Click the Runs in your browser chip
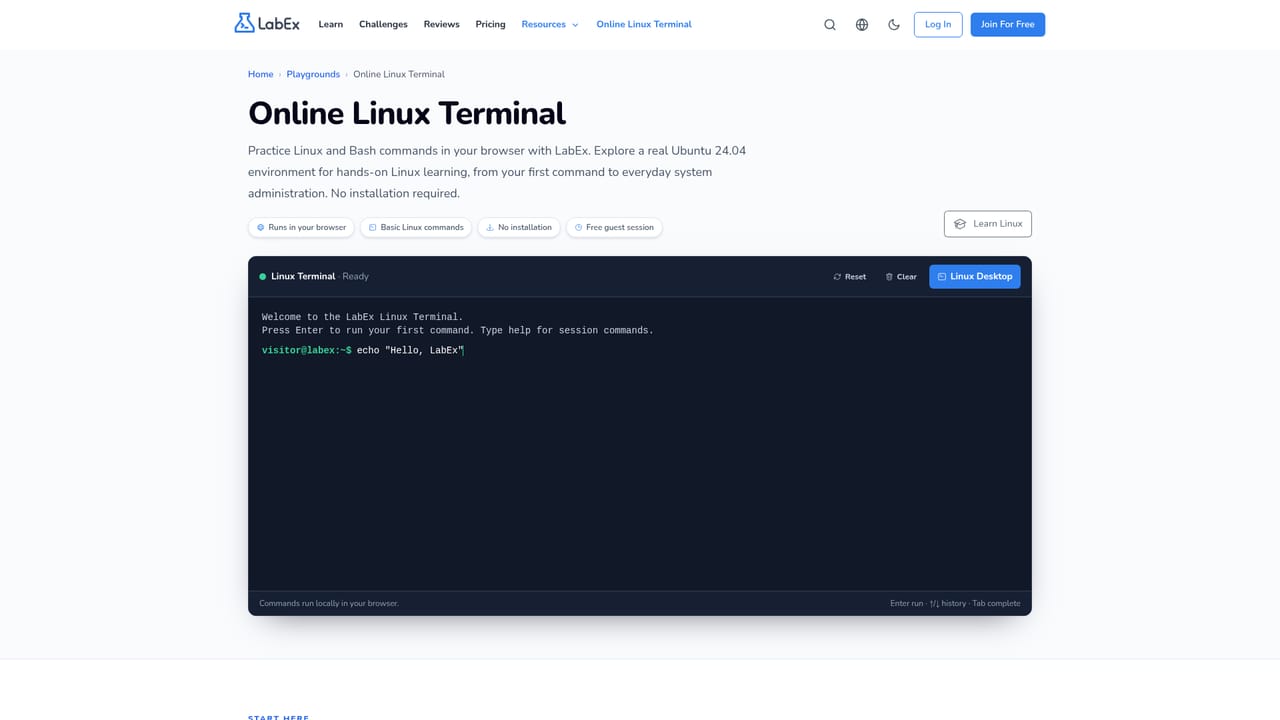Screen dimensions: 1280x720 click(x=301, y=227)
